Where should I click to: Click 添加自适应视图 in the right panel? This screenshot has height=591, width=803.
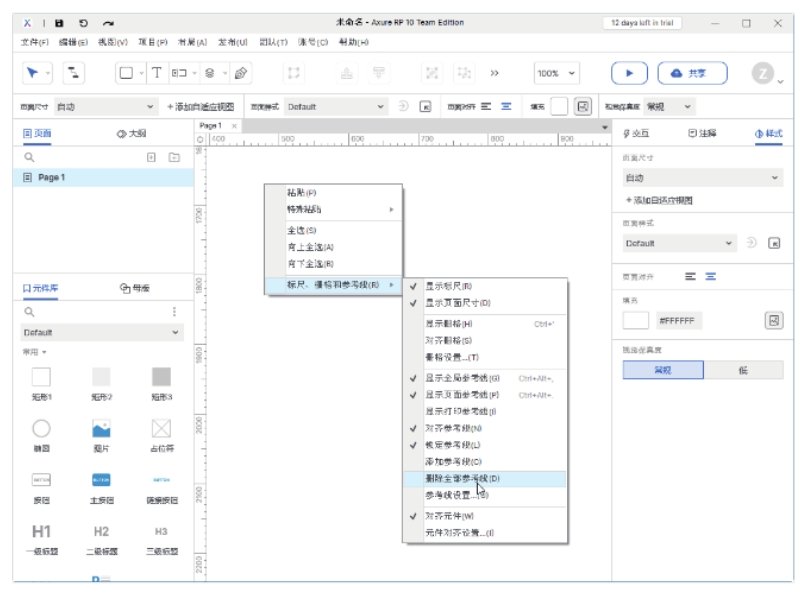[x=659, y=200]
